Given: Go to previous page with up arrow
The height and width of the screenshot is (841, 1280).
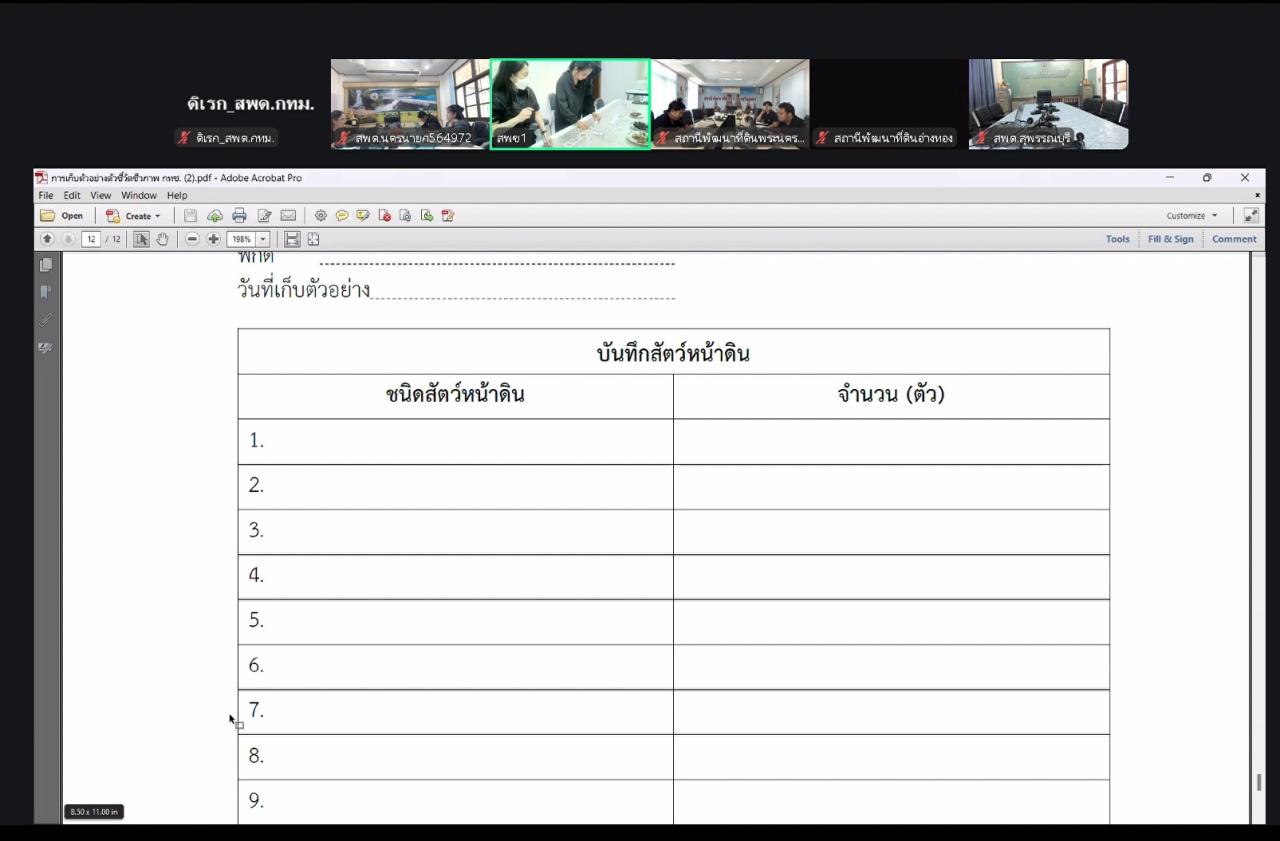Looking at the screenshot, I should 47,239.
